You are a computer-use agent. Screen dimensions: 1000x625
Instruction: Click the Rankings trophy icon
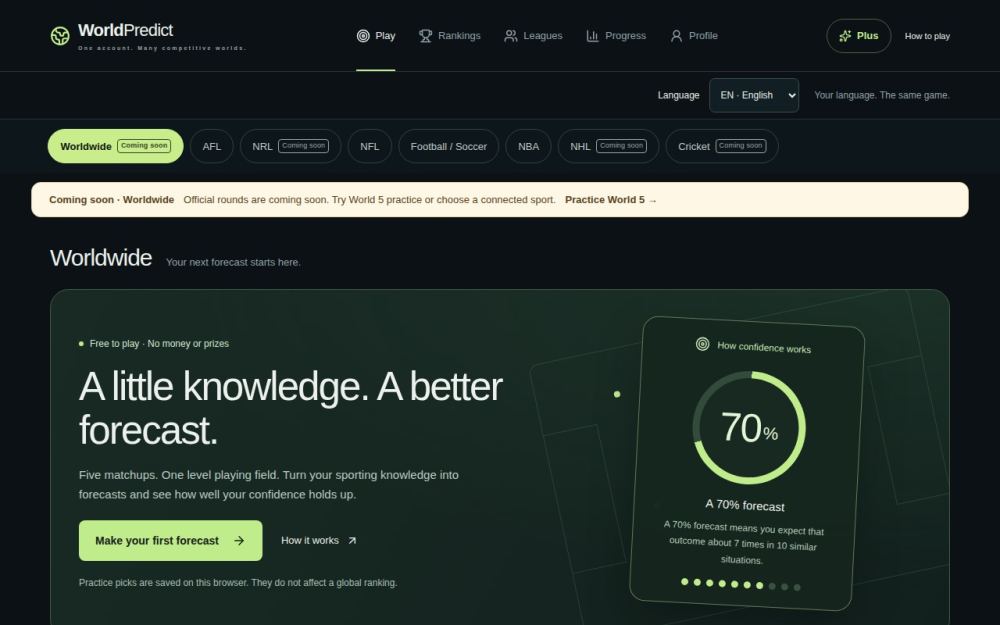(x=425, y=36)
